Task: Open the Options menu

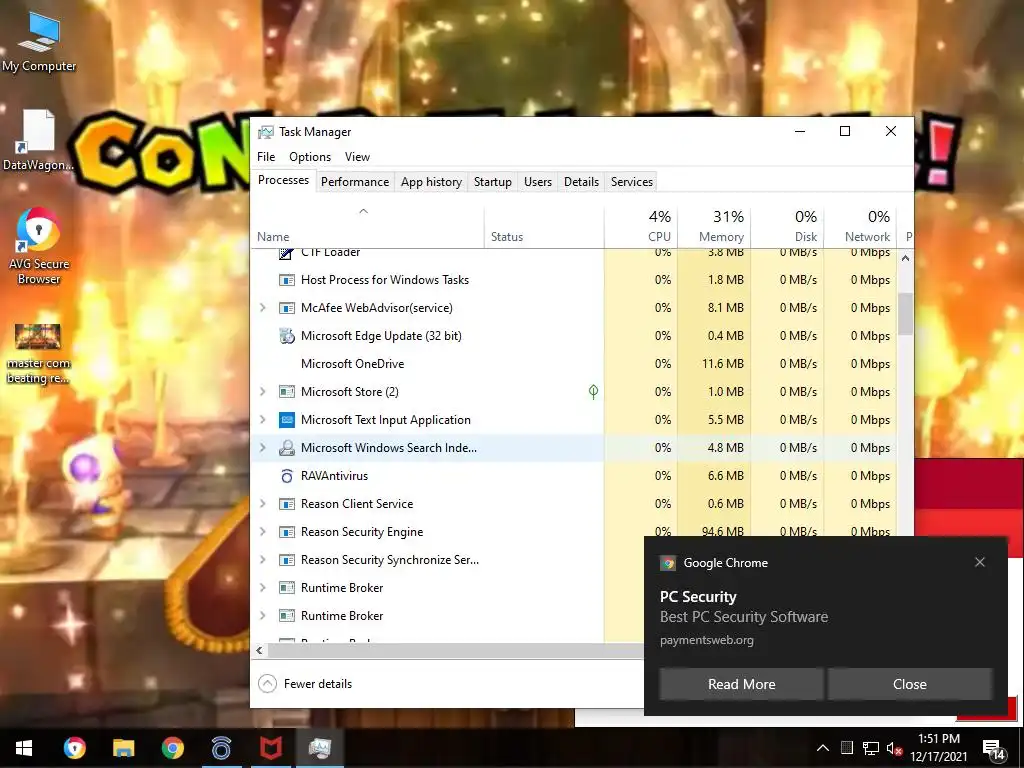Action: [310, 157]
